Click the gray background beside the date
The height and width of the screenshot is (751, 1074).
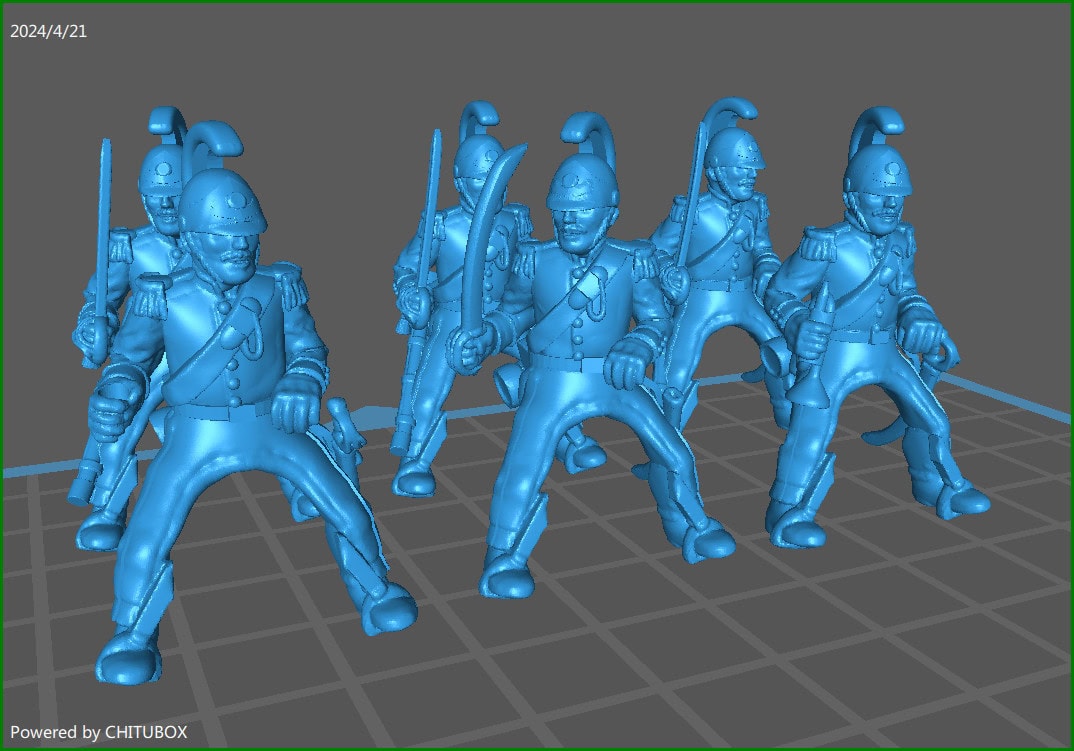point(300,30)
